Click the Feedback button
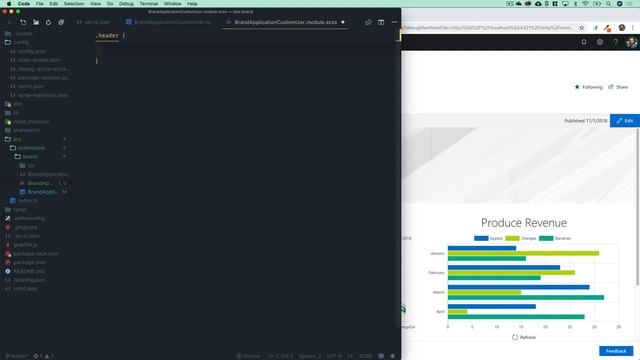Viewport: 640px width, 360px height. (616, 351)
